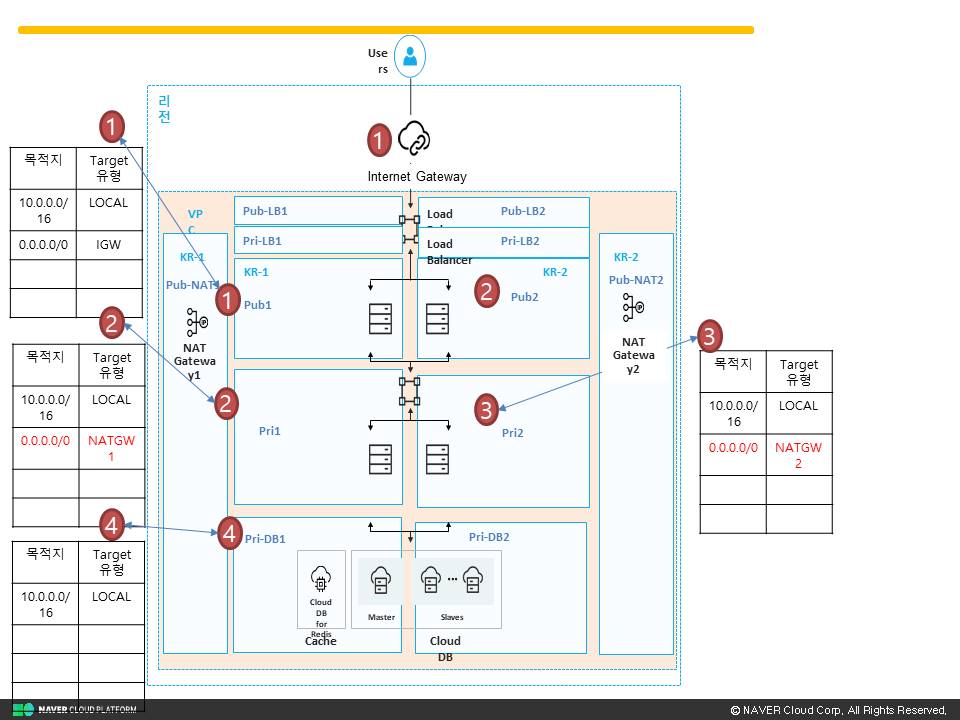
Task: Select red marker 3 above right routing table
Action: click(710, 336)
